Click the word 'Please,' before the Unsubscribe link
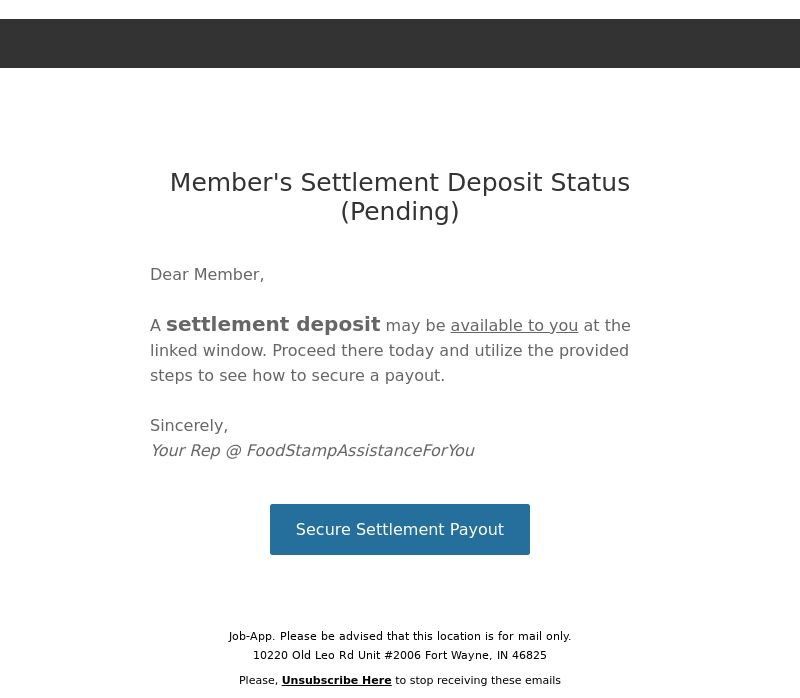This screenshot has height=698, width=800. 258,680
